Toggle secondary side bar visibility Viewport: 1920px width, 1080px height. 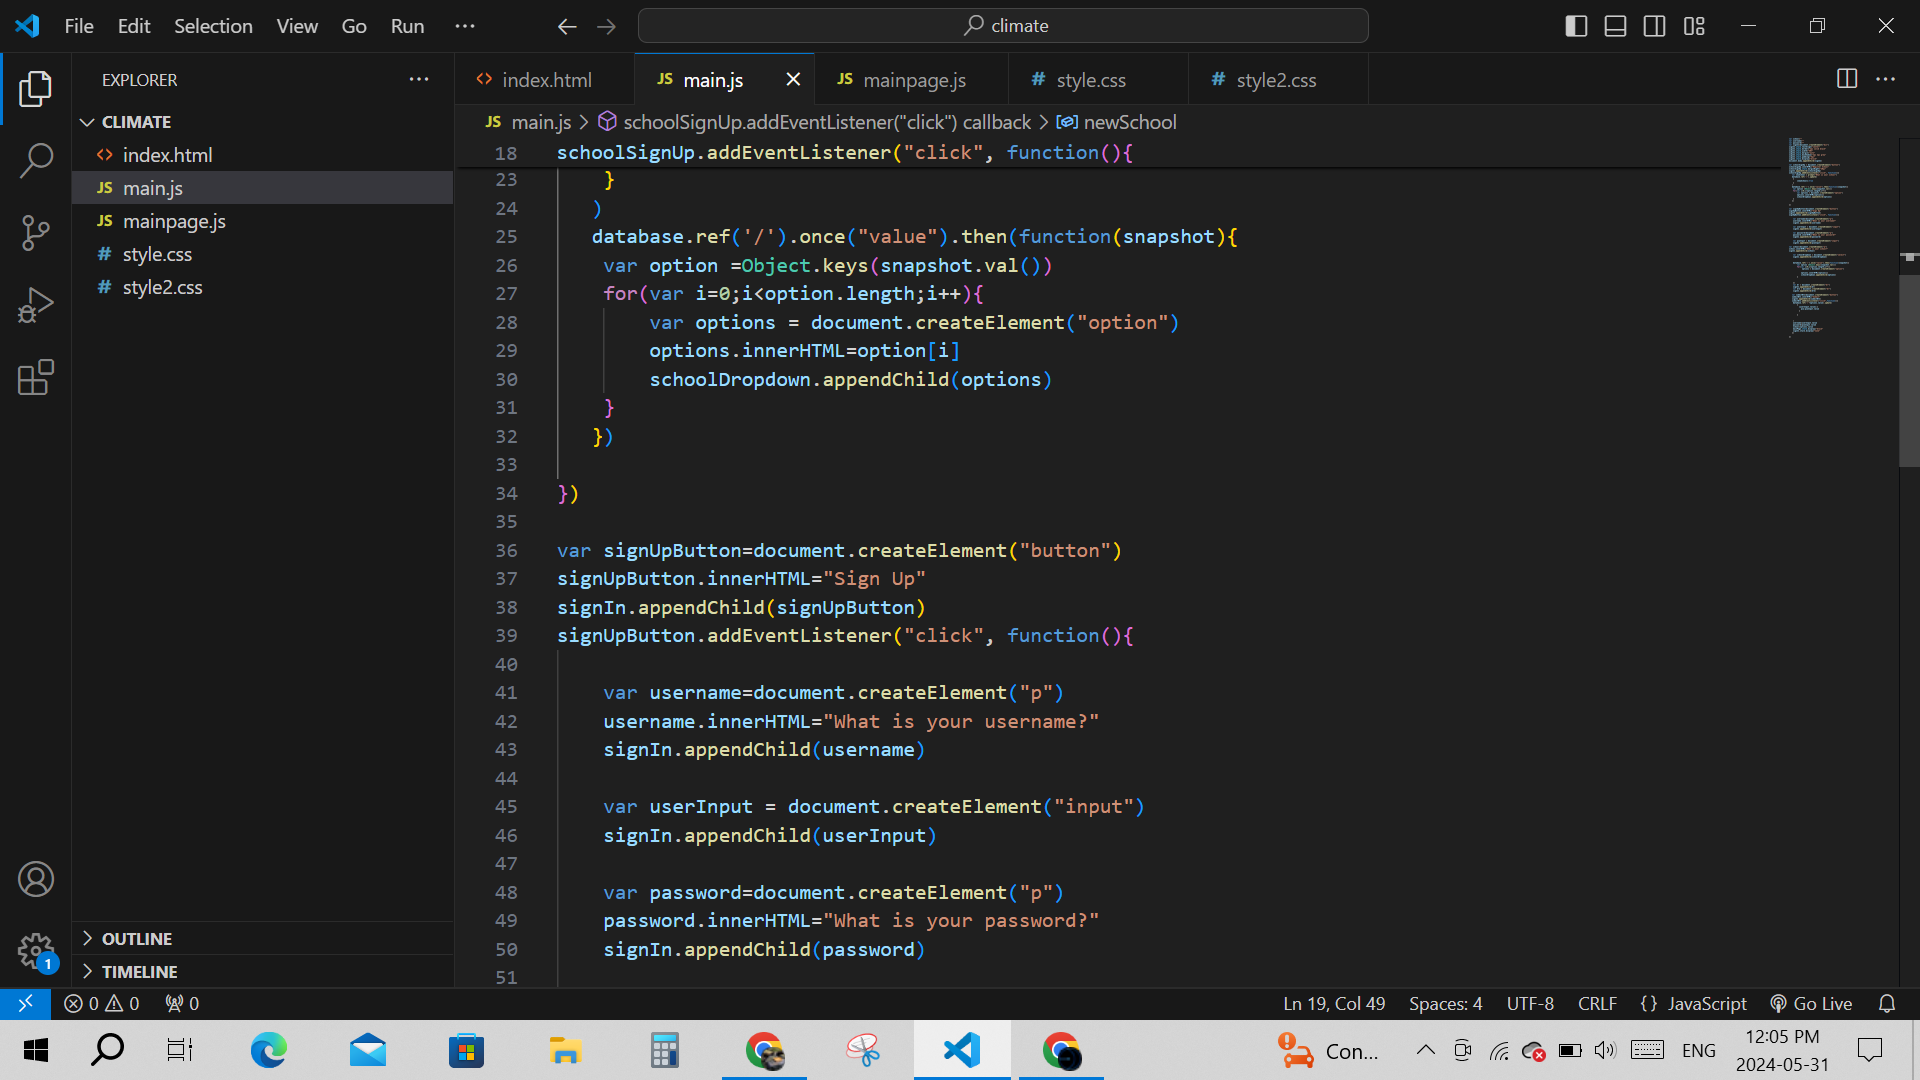[1654, 26]
